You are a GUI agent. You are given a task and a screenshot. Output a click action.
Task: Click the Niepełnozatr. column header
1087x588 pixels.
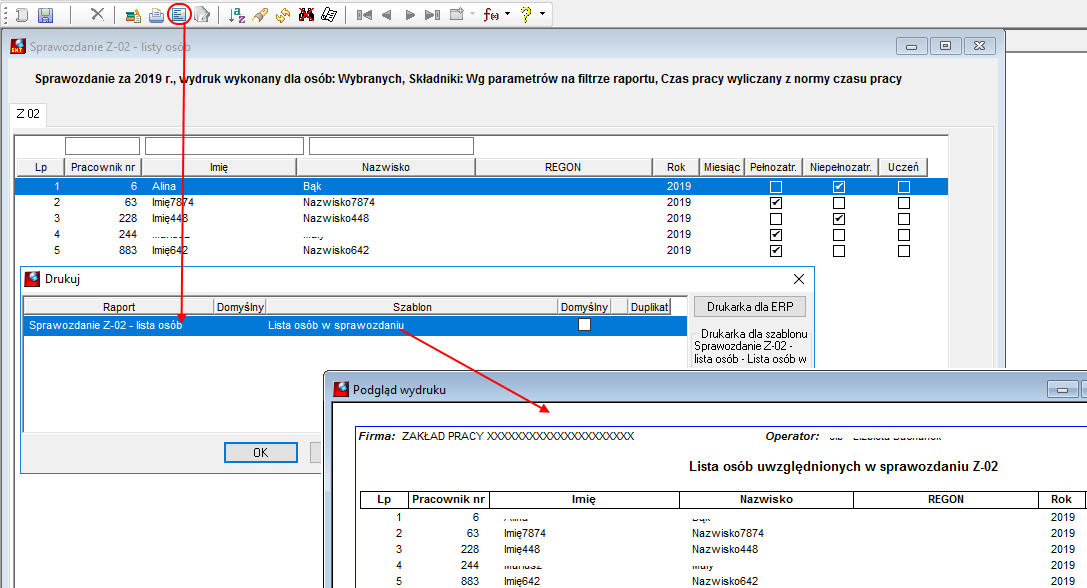[841, 167]
